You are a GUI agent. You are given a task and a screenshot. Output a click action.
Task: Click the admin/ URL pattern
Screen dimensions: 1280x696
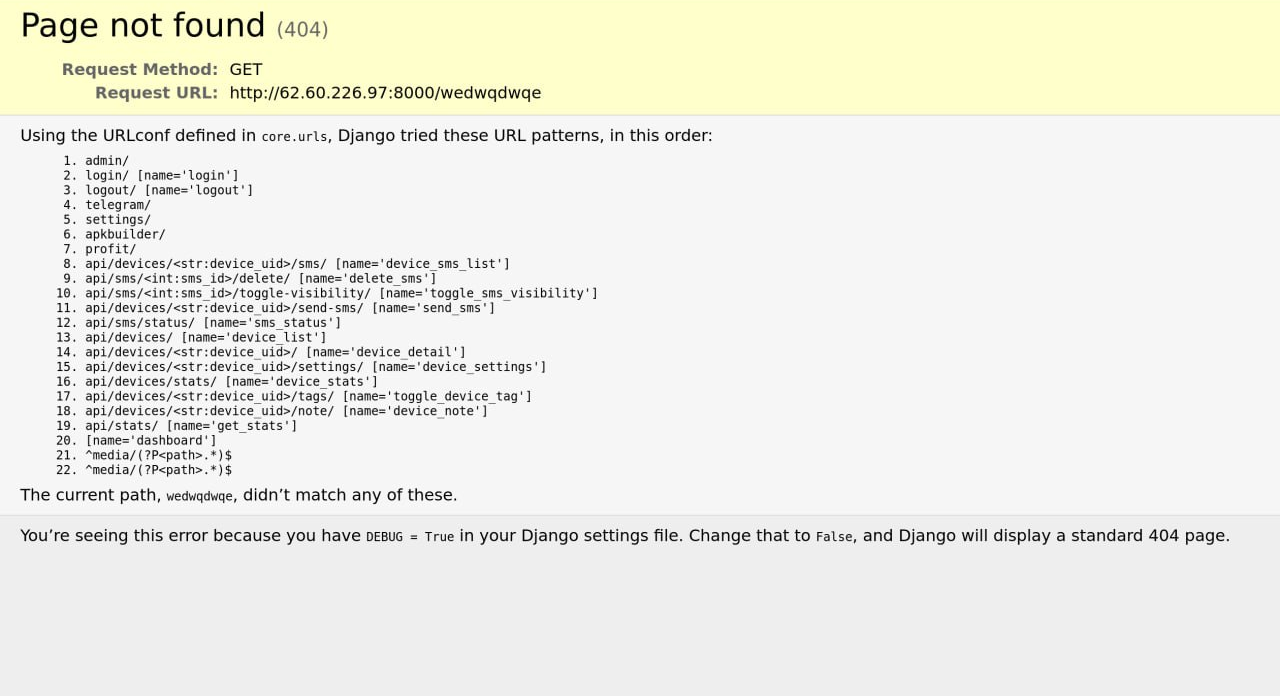tap(107, 161)
